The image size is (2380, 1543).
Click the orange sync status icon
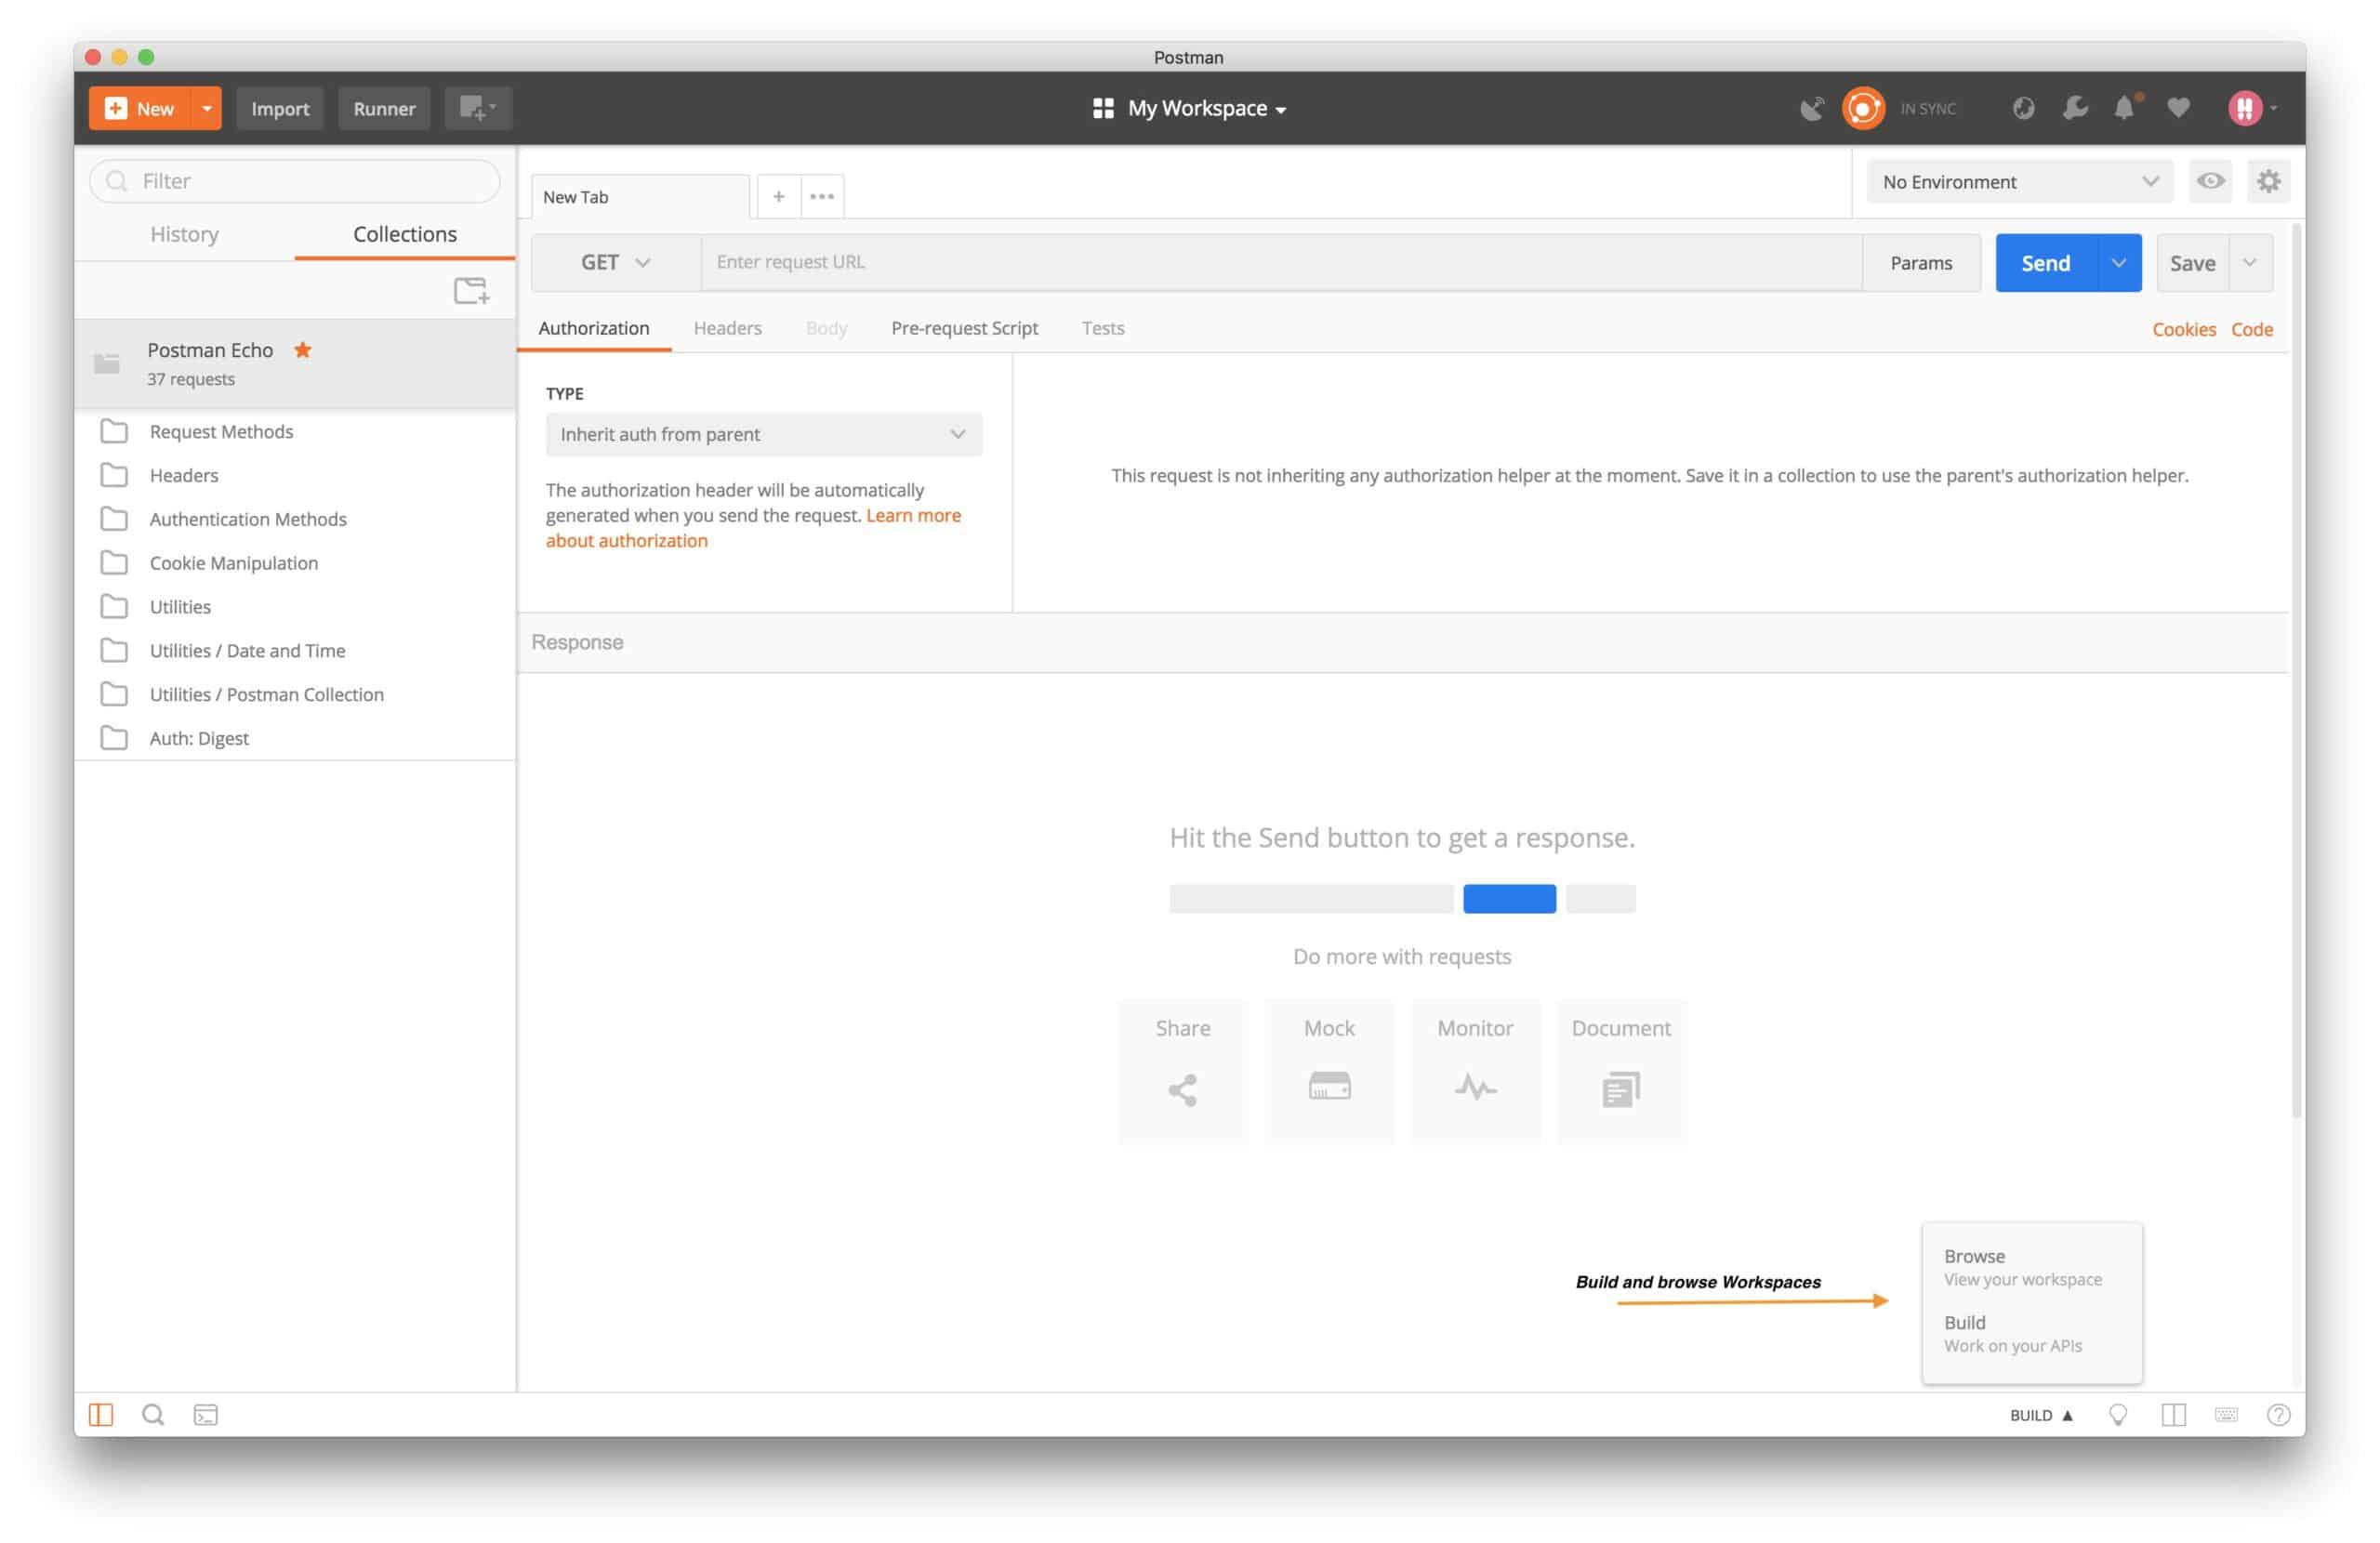[1863, 108]
